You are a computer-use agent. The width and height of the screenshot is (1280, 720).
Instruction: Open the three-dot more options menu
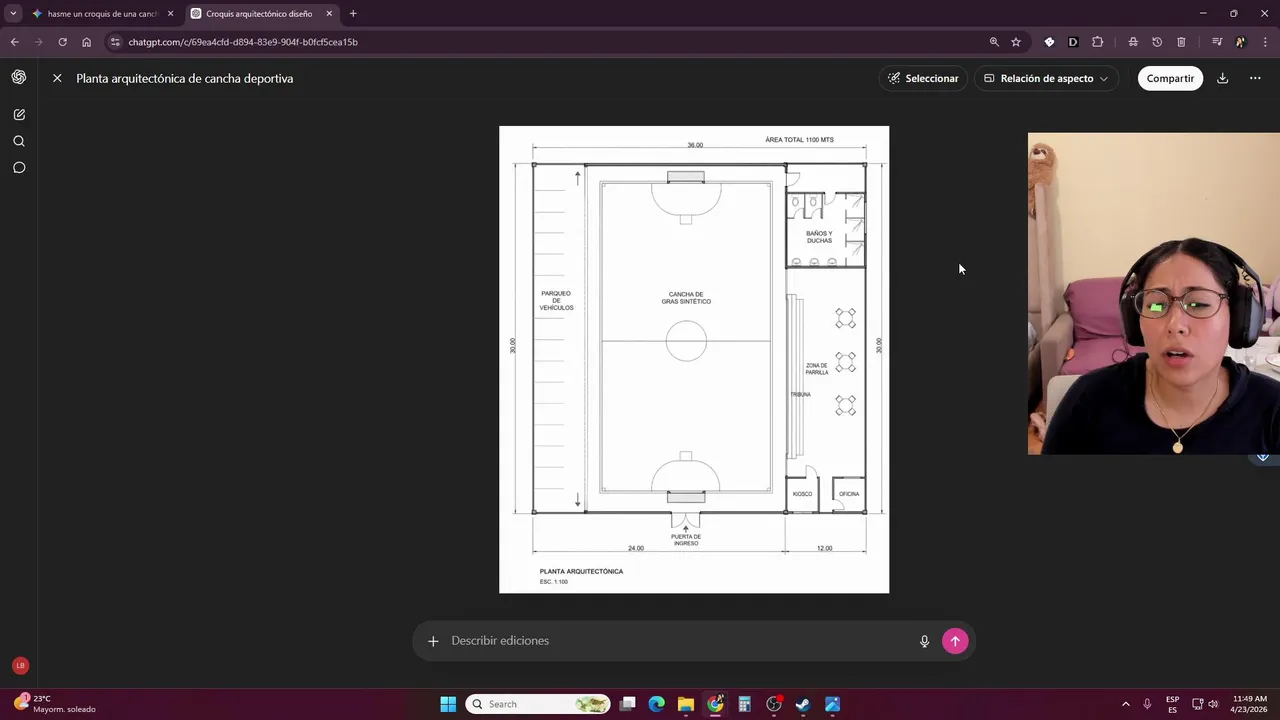coord(1255,78)
